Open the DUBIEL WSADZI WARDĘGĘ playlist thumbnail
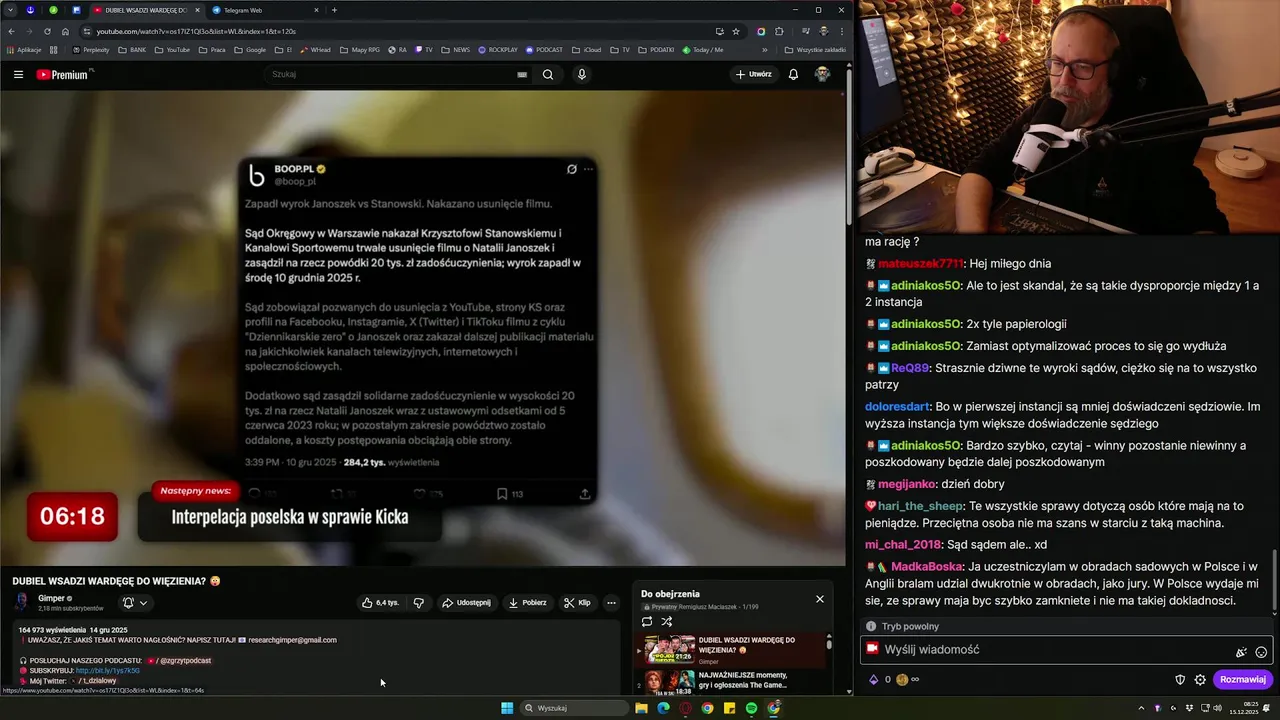Image resolution: width=1280 pixels, height=720 pixels. (x=670, y=650)
